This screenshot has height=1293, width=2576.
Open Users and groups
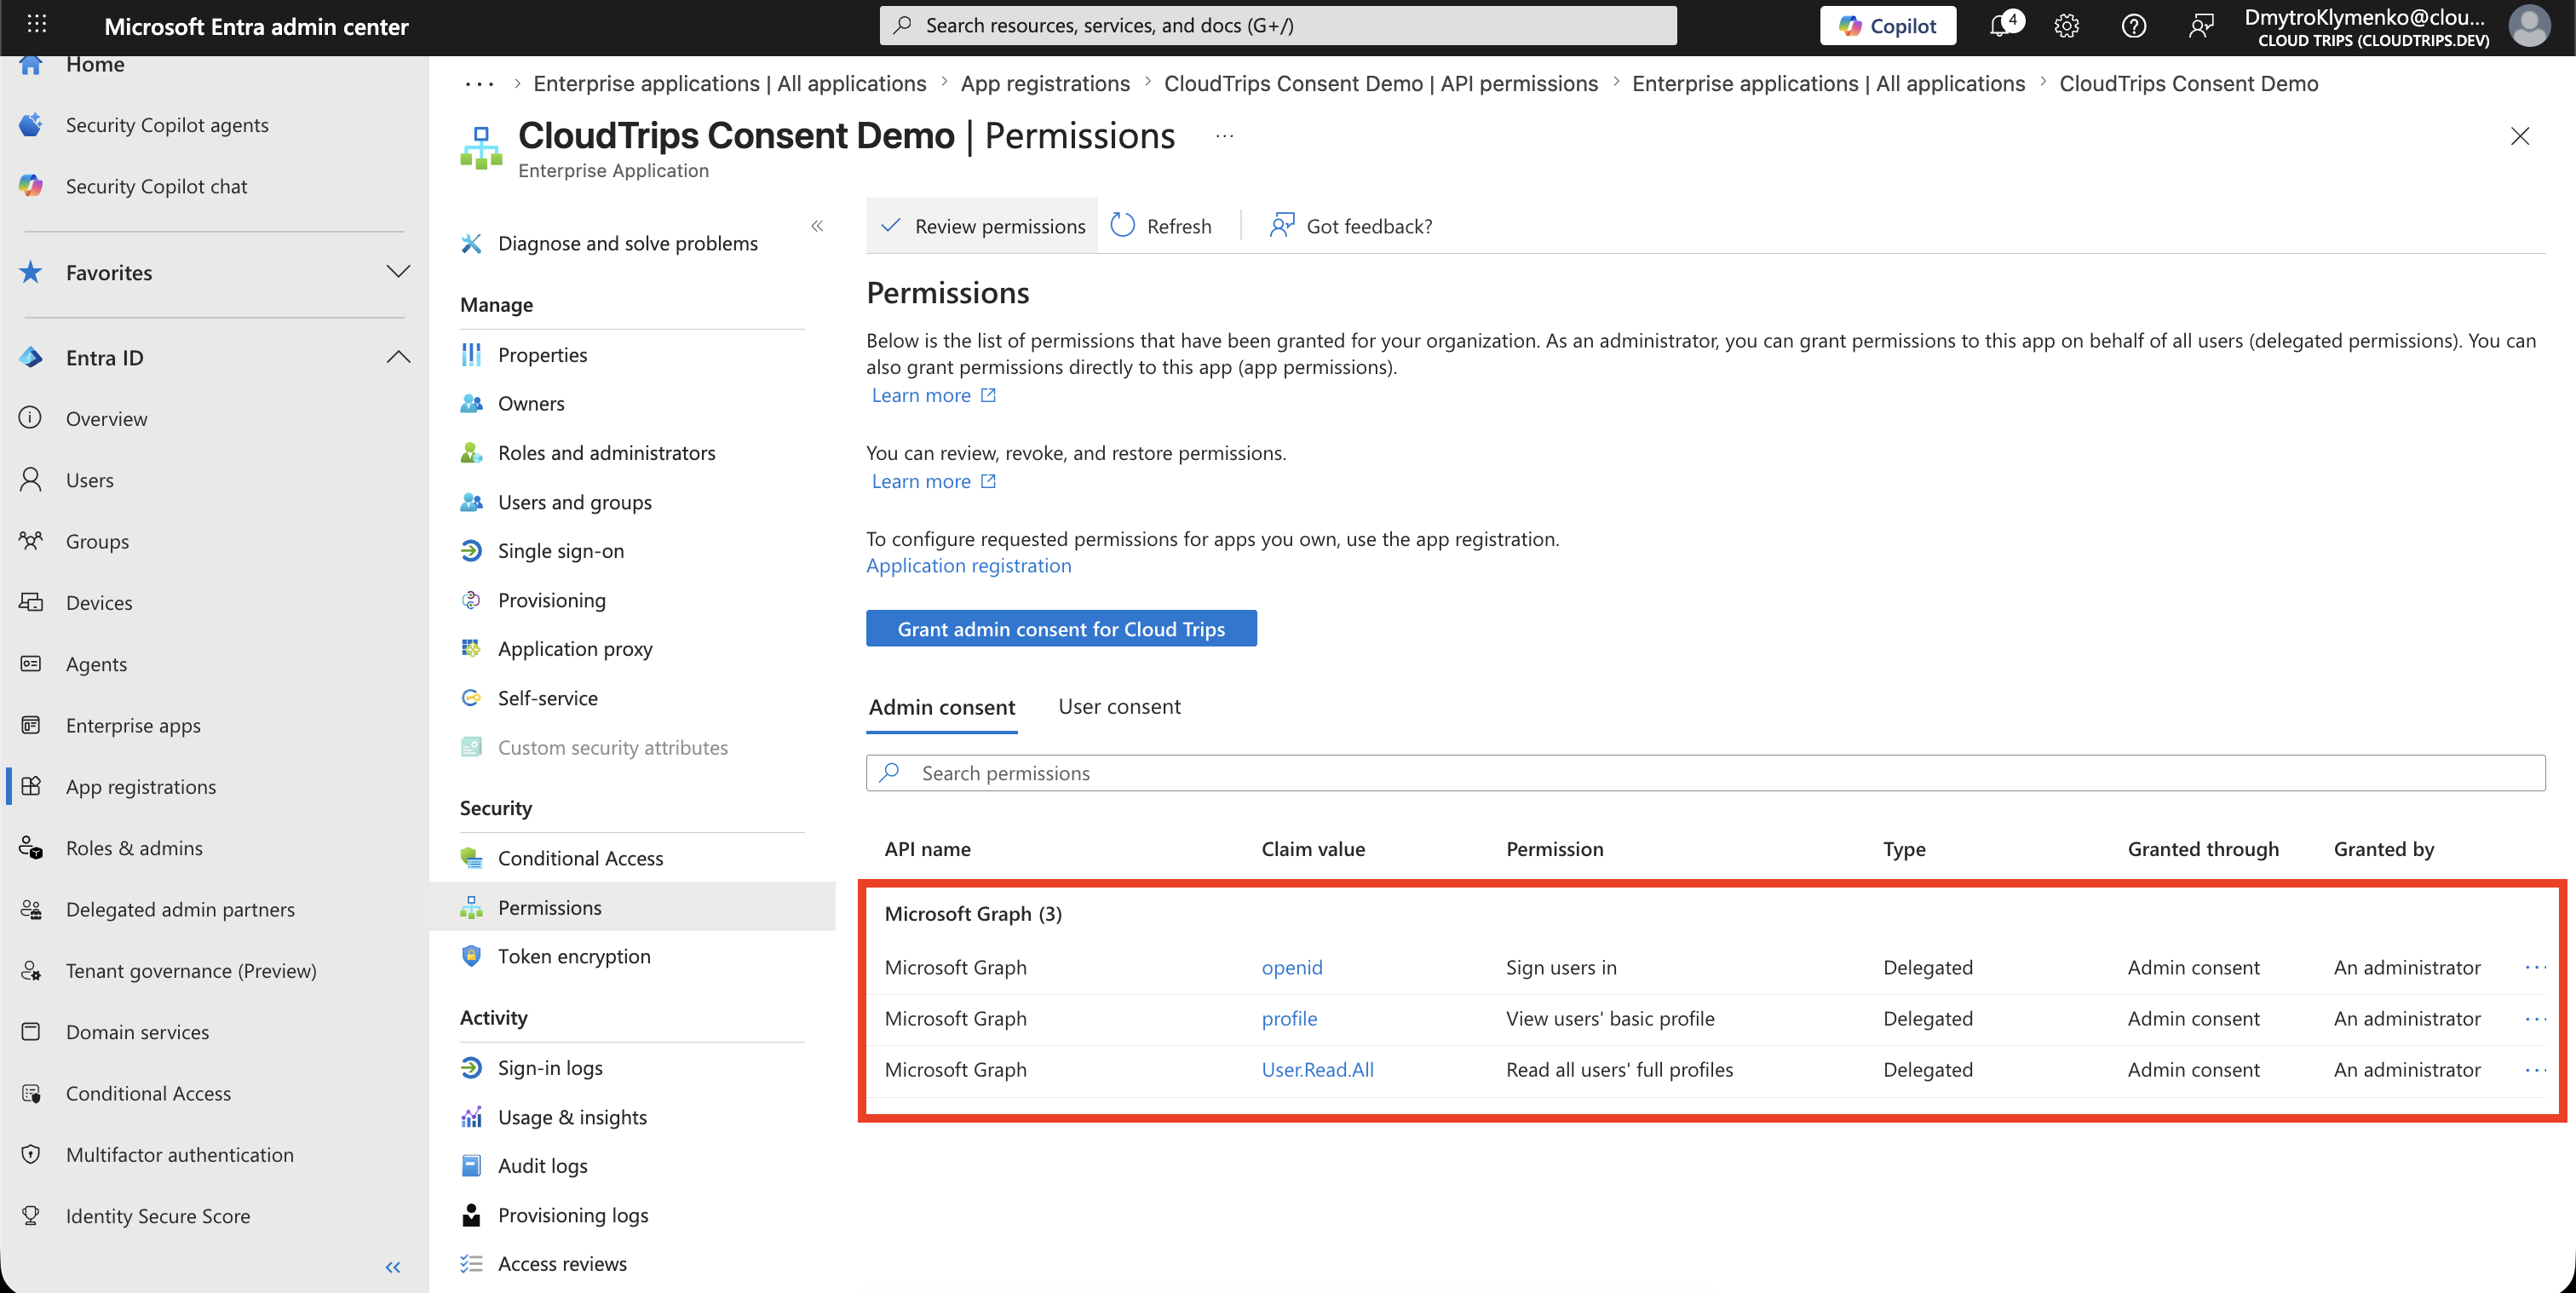point(575,502)
